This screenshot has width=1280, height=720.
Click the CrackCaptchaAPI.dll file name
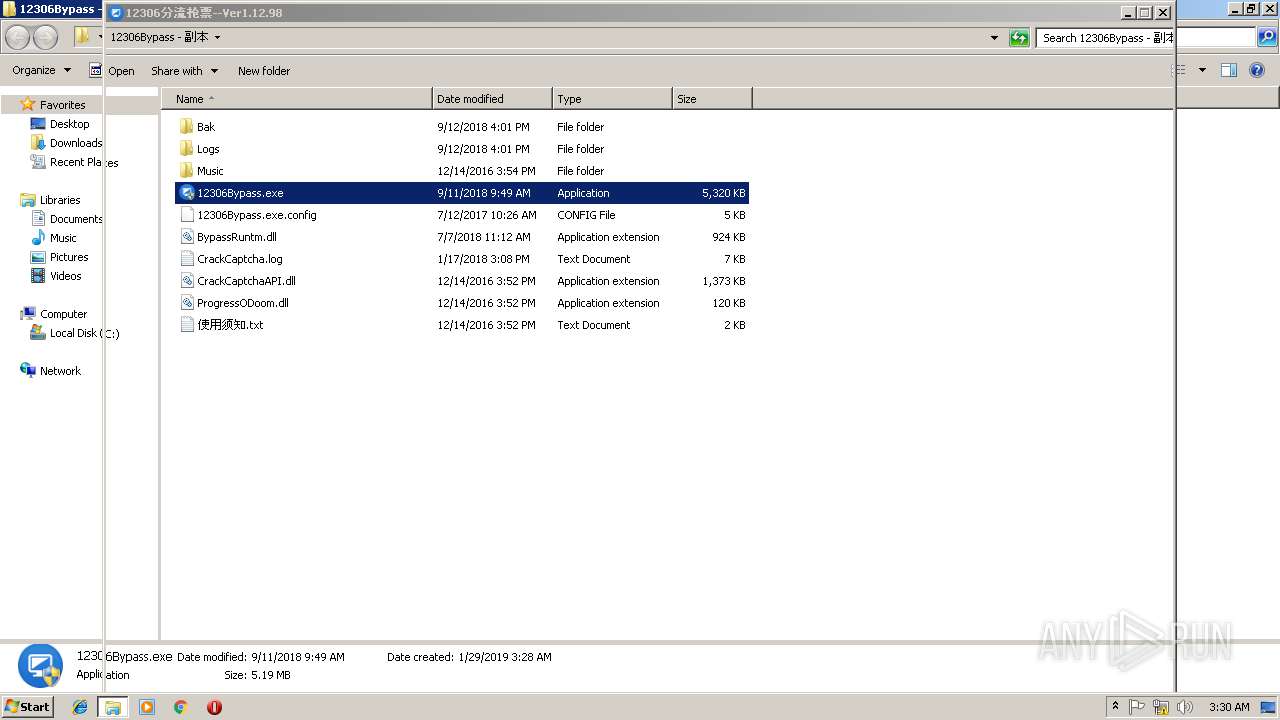click(x=246, y=281)
